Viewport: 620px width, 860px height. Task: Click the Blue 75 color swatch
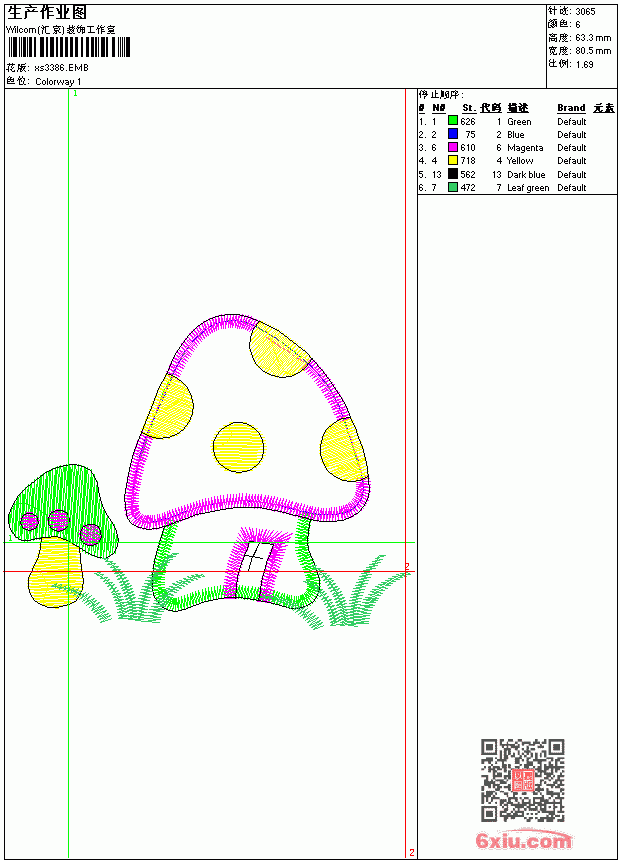[x=453, y=134]
